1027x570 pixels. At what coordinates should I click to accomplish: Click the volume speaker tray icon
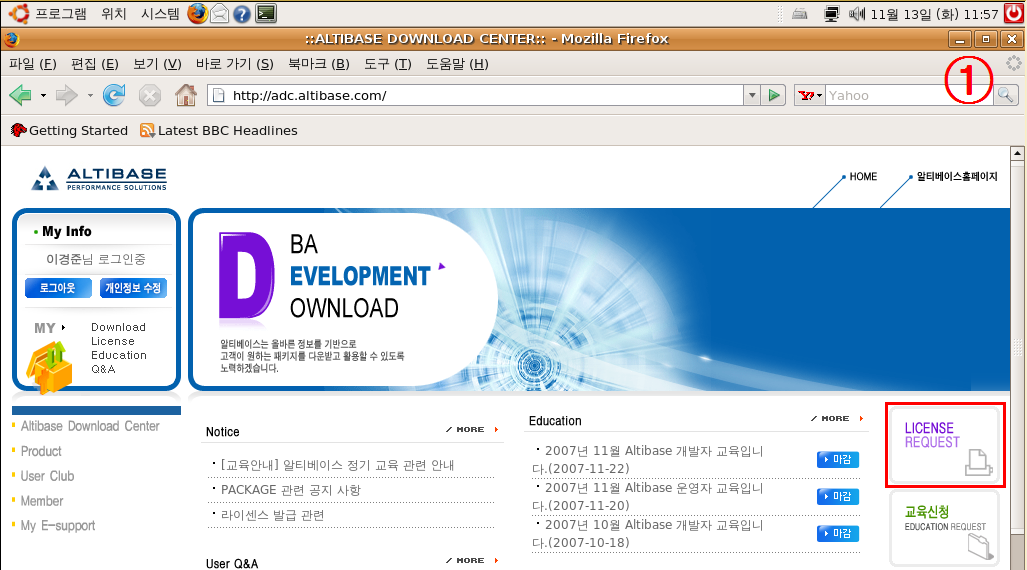pyautogui.click(x=857, y=14)
